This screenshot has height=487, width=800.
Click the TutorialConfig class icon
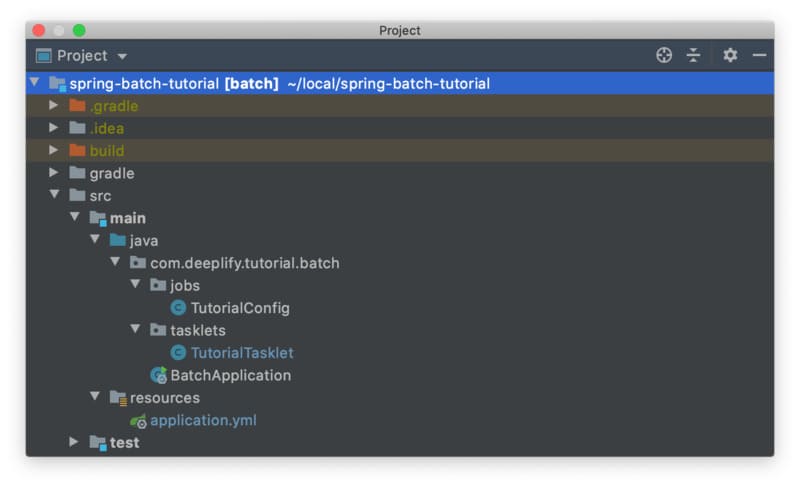click(x=178, y=307)
